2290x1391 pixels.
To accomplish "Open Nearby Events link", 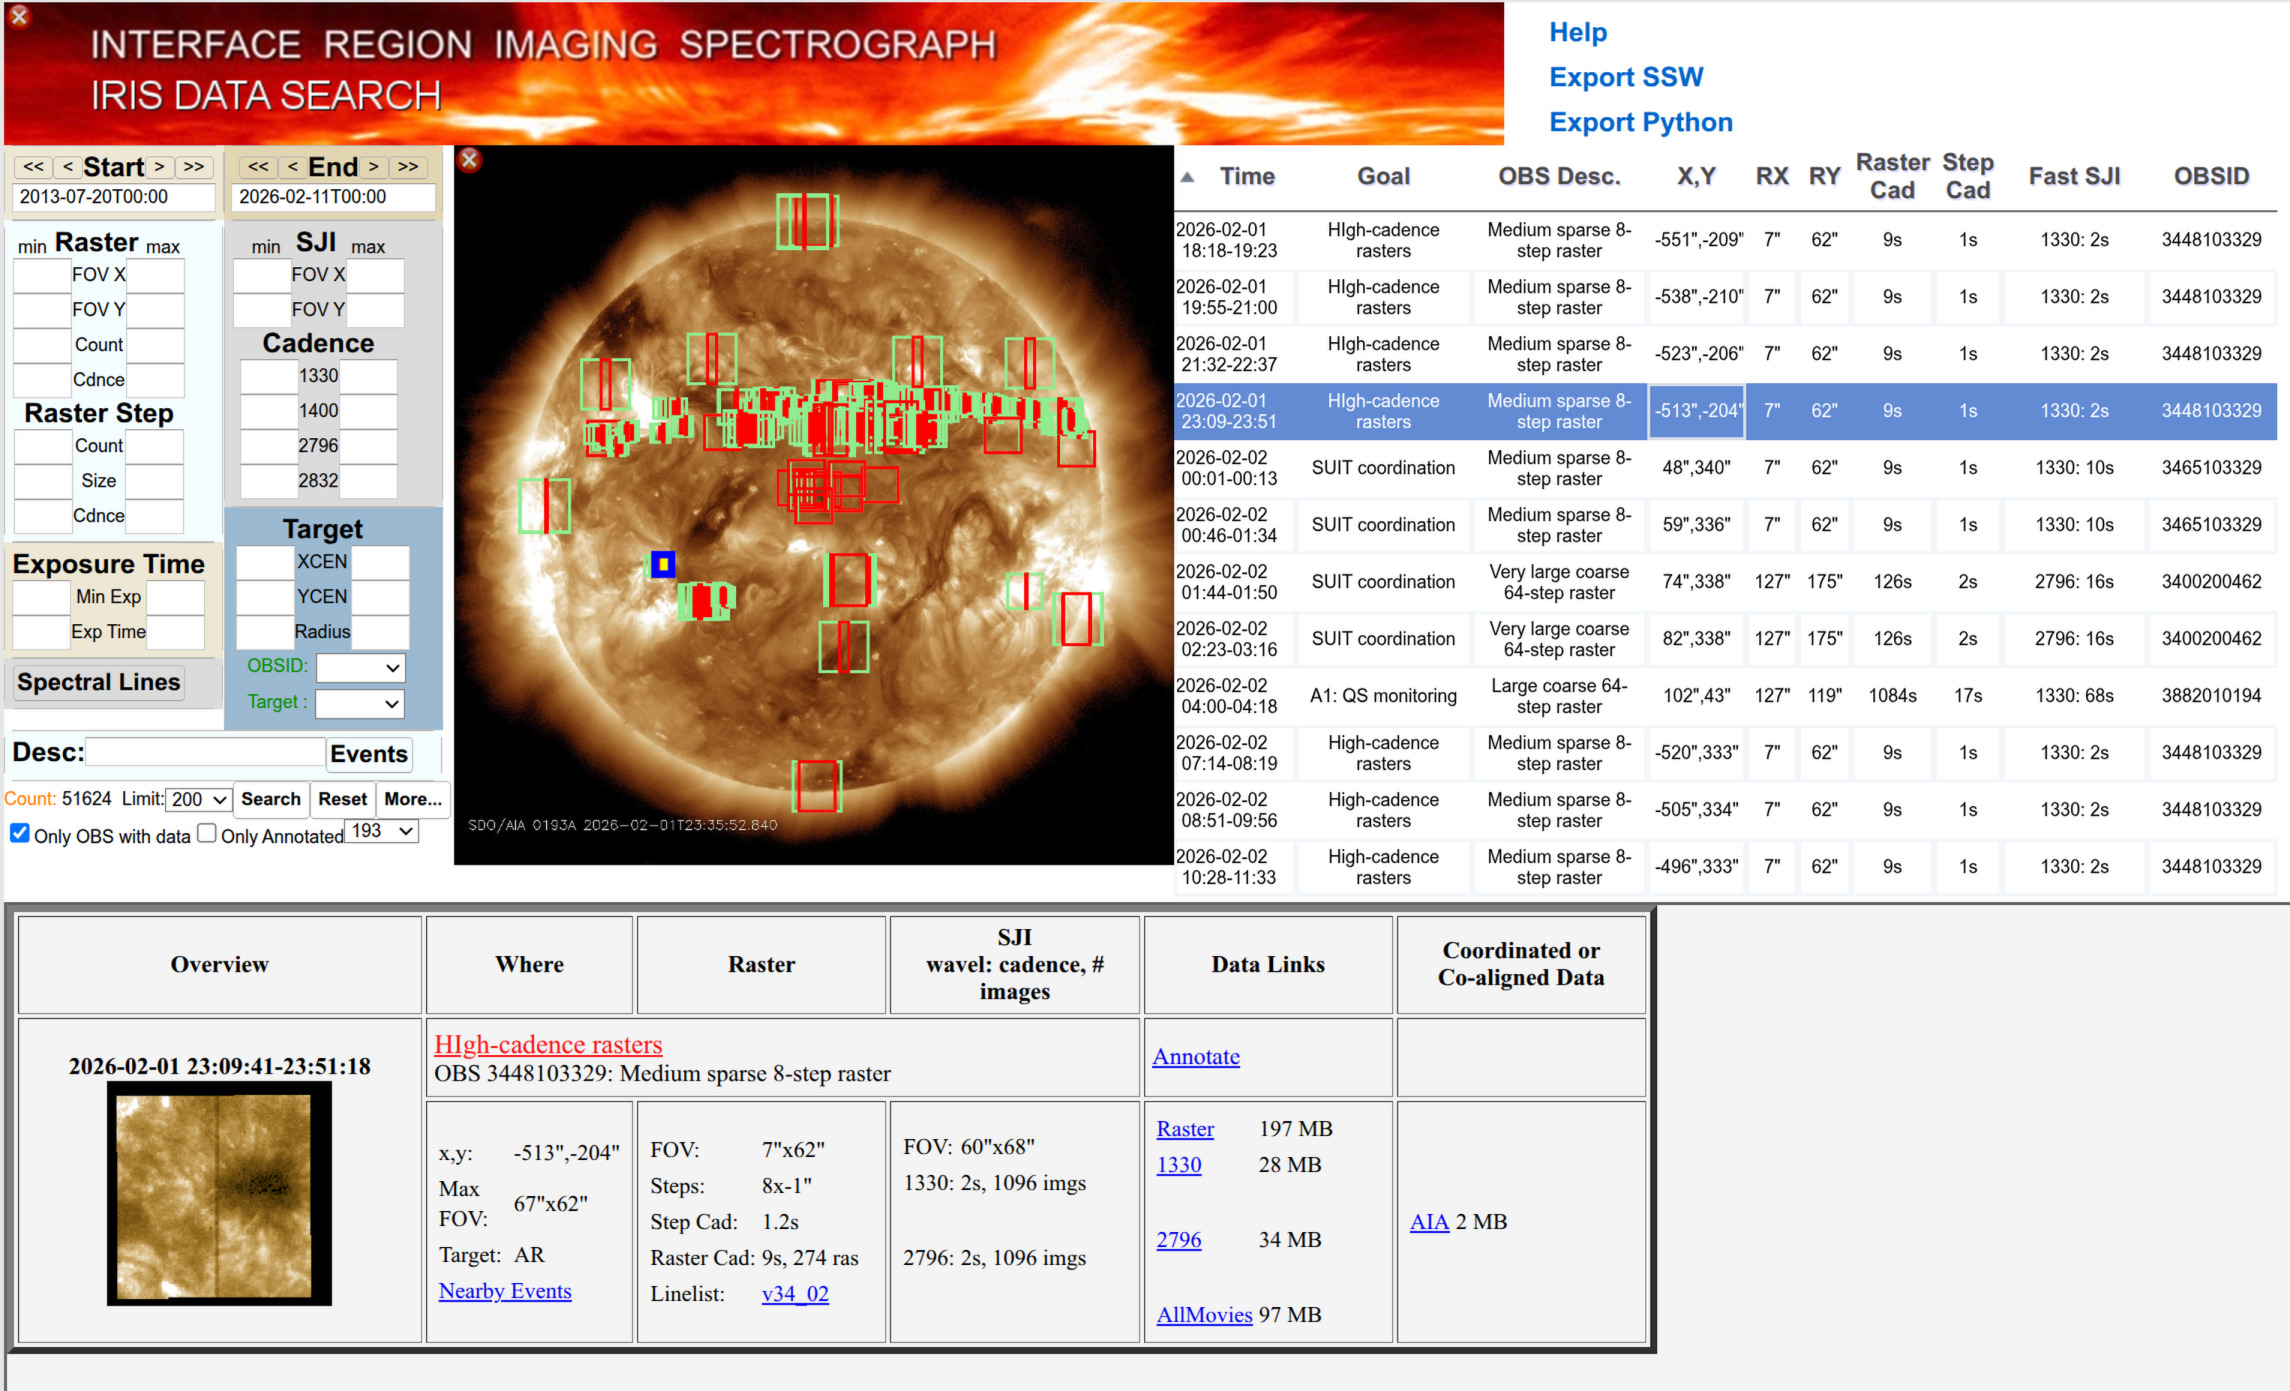I will point(505,1291).
